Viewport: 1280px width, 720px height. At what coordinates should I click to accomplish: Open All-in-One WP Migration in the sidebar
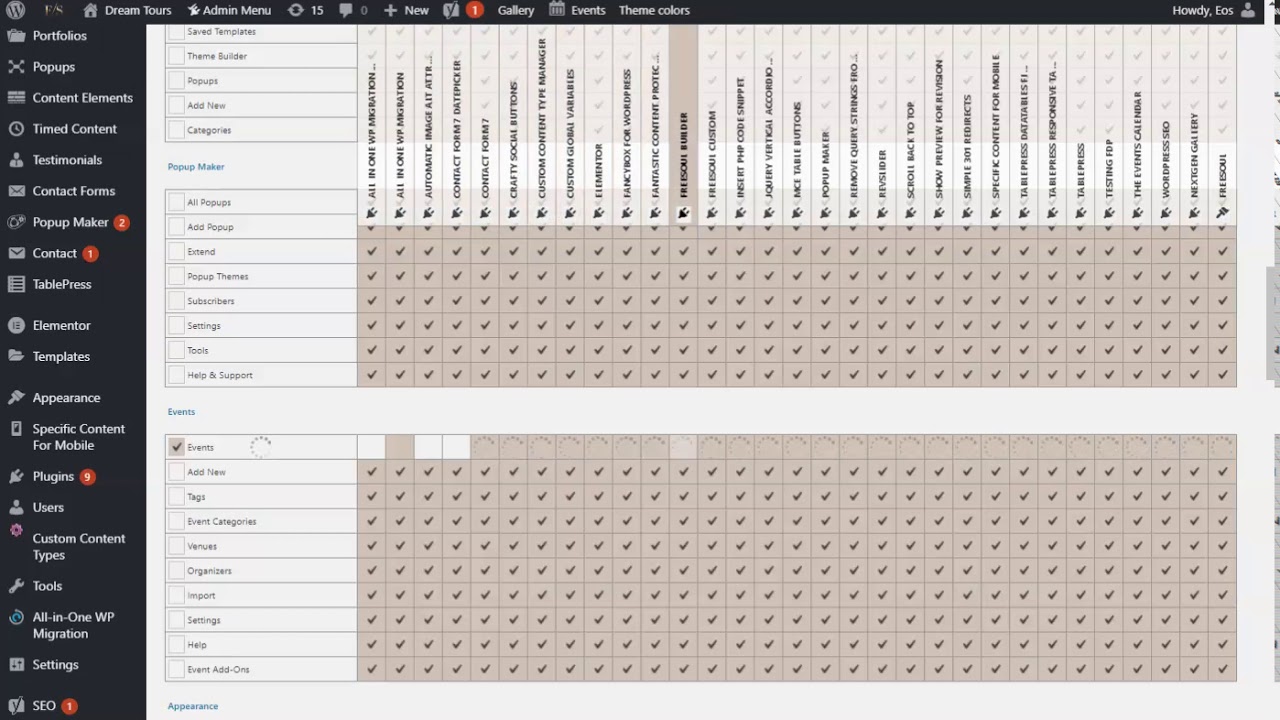[x=73, y=626]
